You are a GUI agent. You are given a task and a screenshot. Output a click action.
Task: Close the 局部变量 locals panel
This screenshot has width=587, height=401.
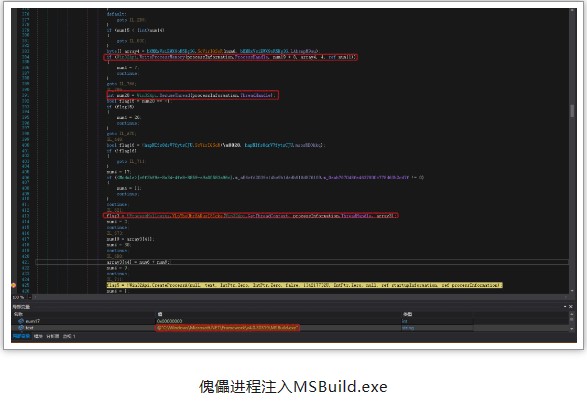(x=571, y=307)
